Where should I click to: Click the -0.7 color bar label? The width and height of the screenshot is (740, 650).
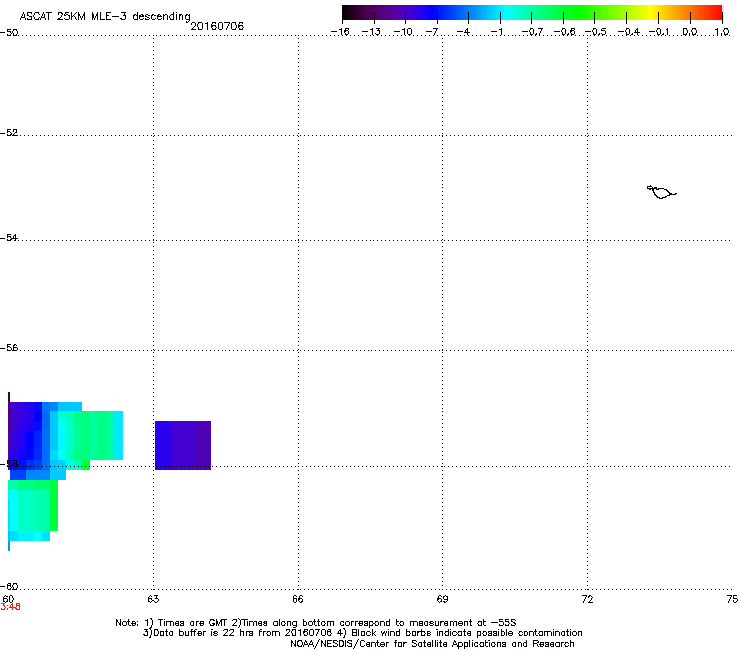(x=532, y=32)
